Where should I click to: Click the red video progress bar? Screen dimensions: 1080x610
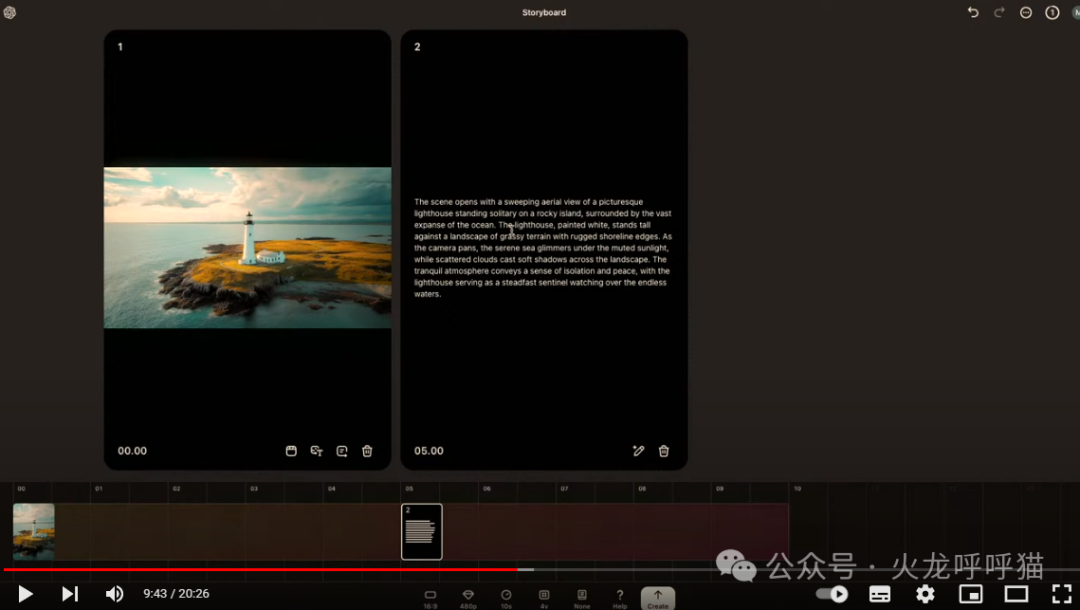tap(260, 569)
